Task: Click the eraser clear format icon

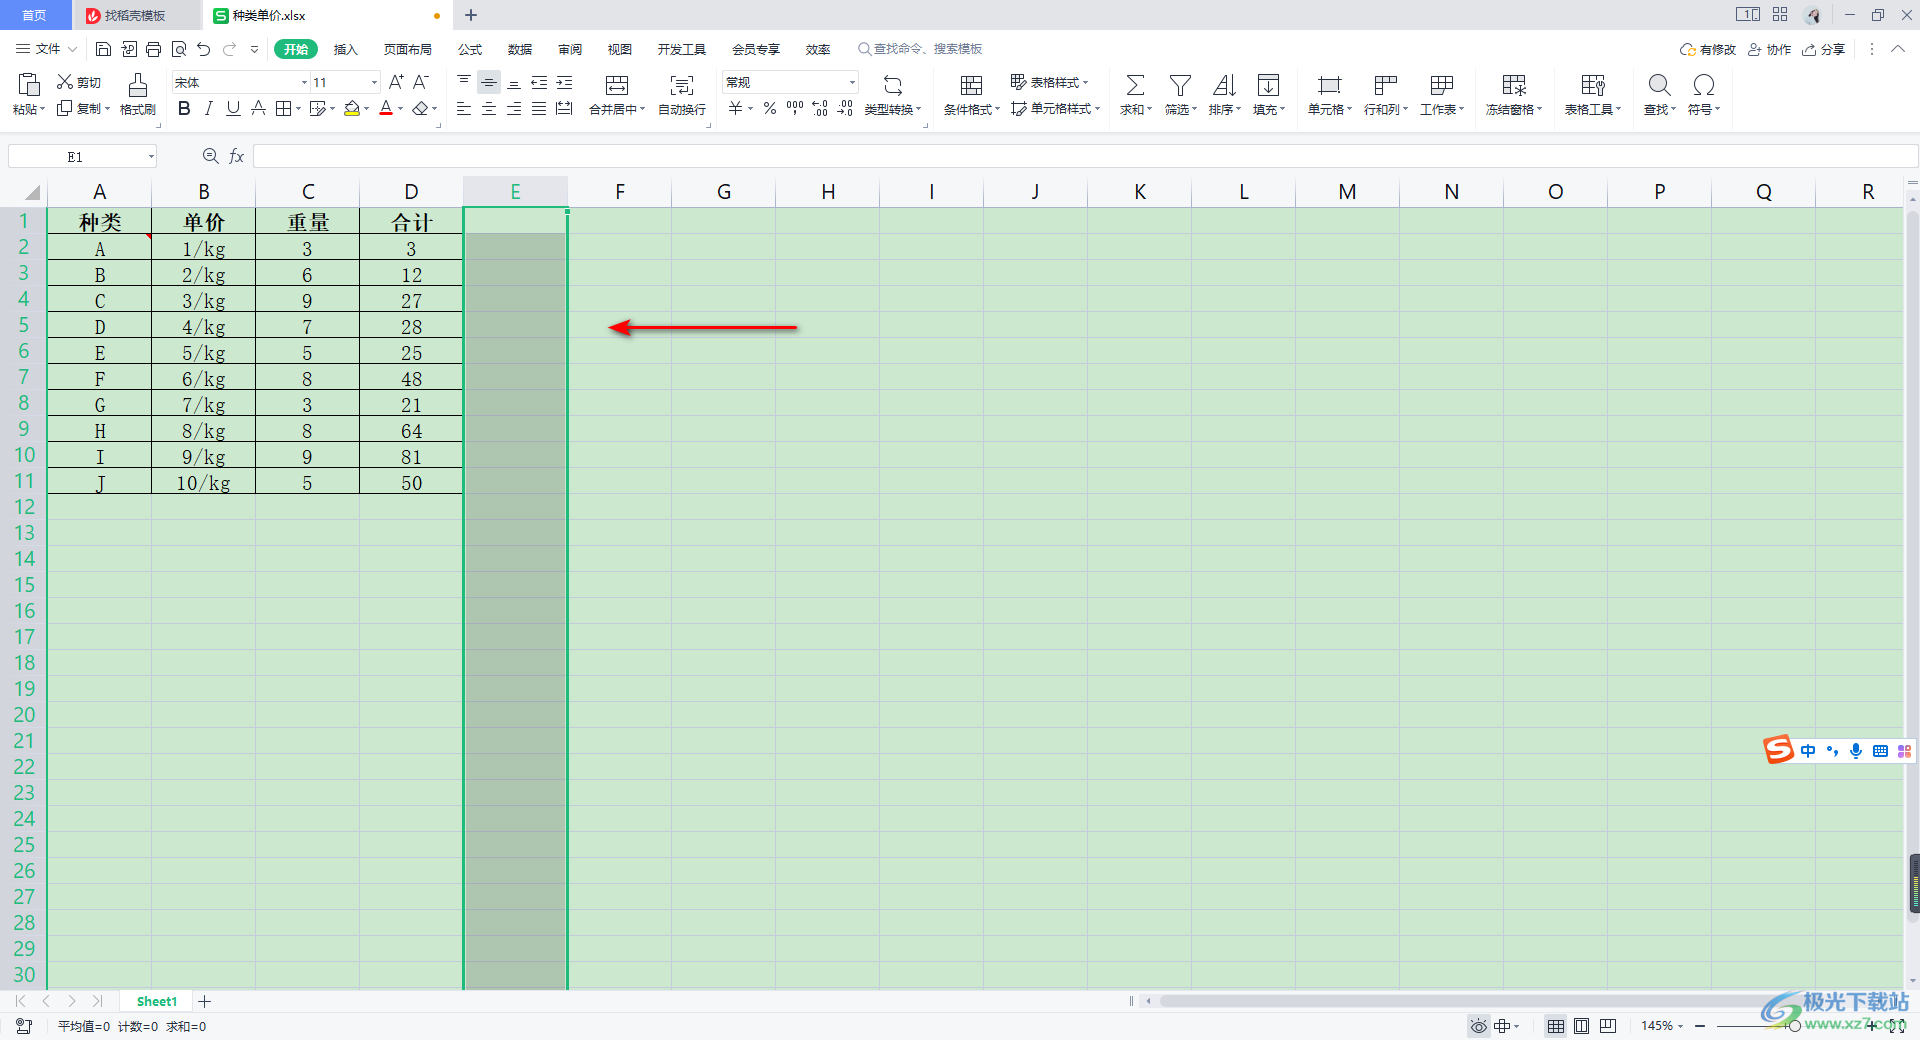Action: [421, 108]
